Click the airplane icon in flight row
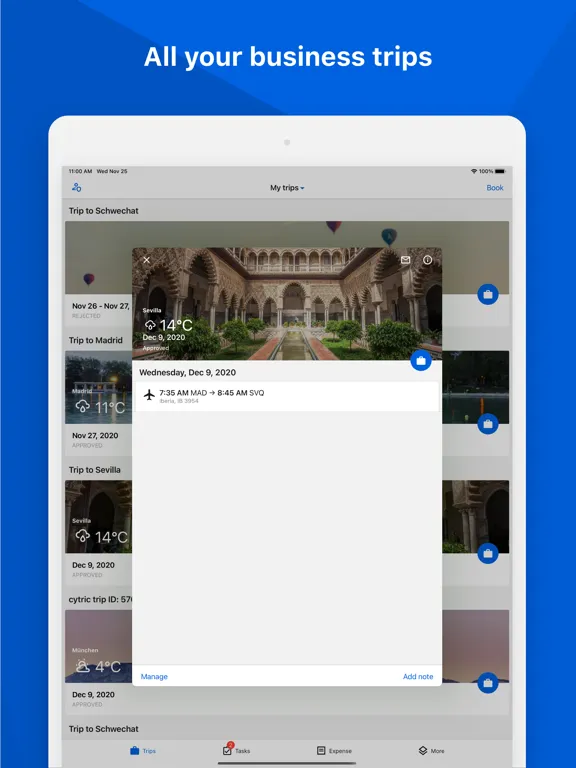576x768 pixels. click(149, 395)
